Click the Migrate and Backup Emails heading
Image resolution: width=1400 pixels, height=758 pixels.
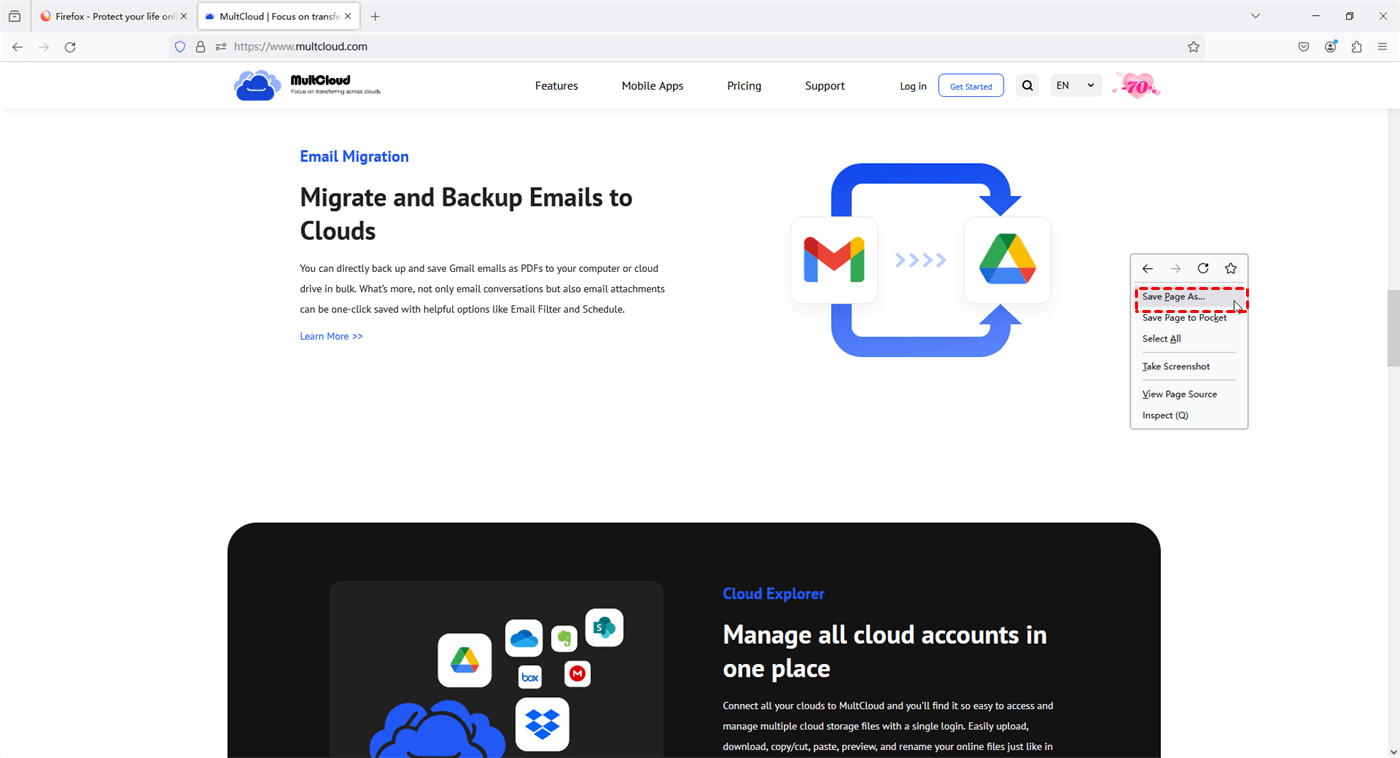coord(466,214)
